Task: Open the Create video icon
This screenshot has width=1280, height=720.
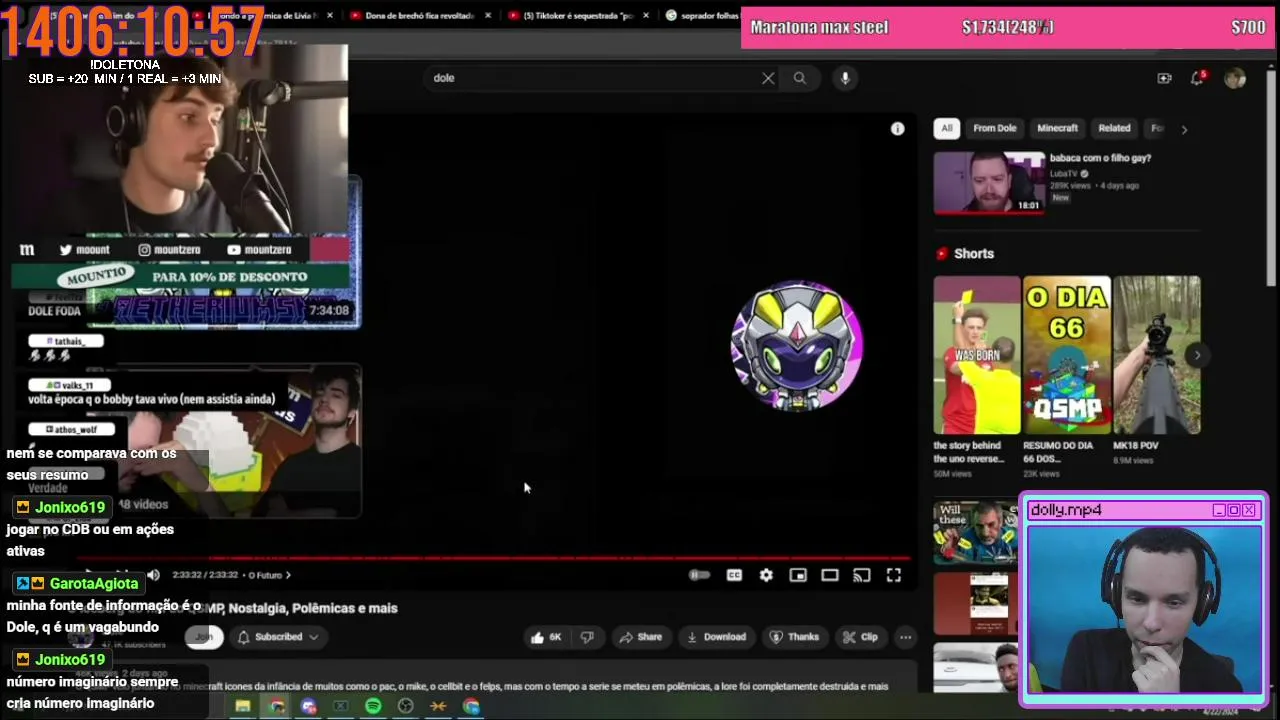Action: pos(1164,78)
